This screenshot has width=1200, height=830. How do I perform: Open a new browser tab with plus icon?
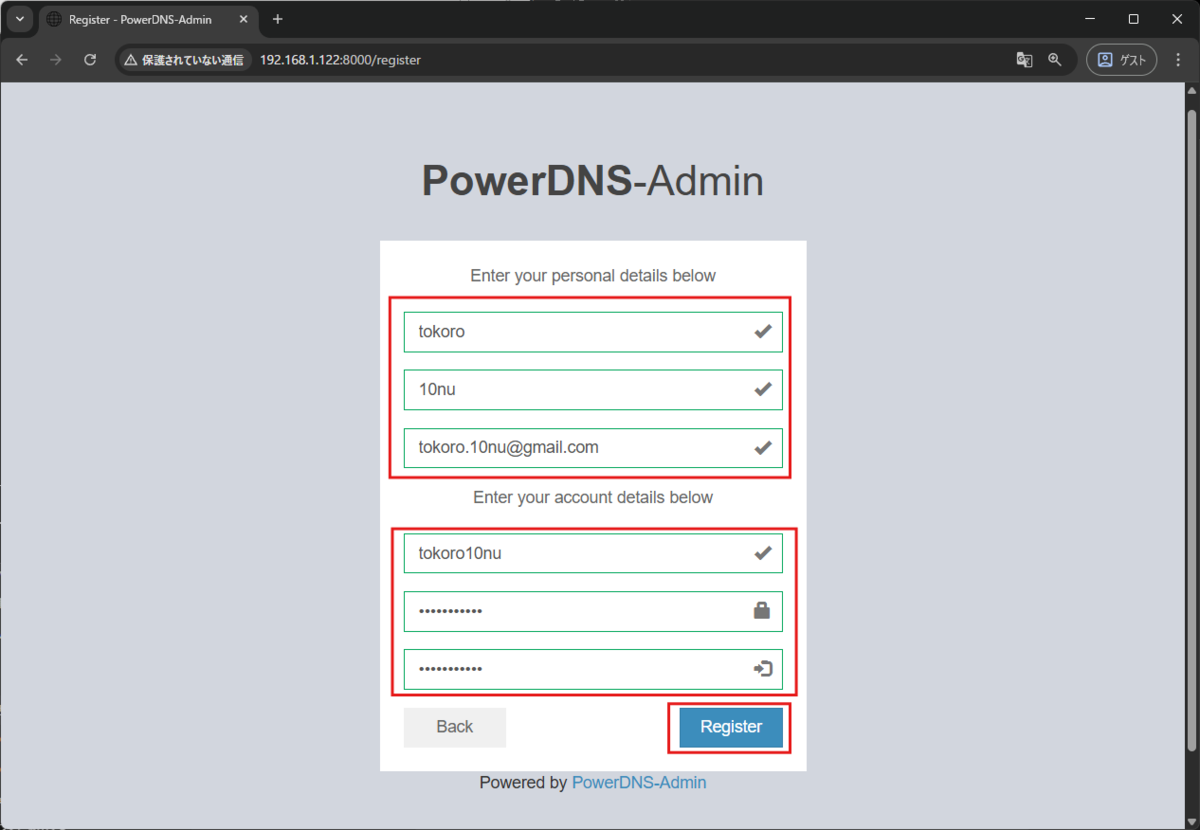pyautogui.click(x=278, y=19)
